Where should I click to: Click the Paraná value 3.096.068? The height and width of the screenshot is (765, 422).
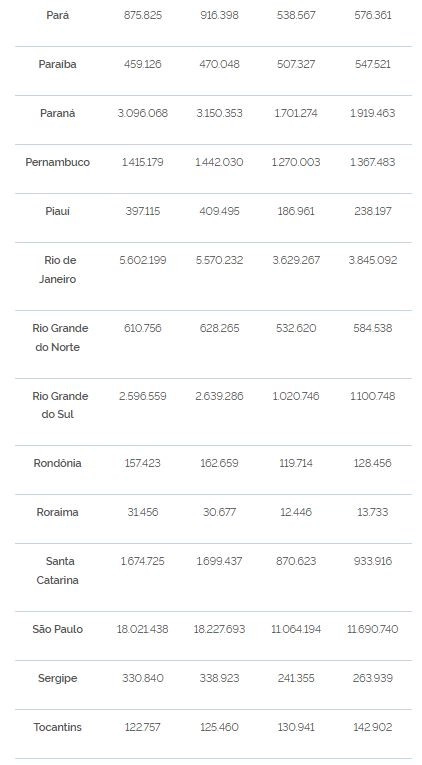coord(142,113)
